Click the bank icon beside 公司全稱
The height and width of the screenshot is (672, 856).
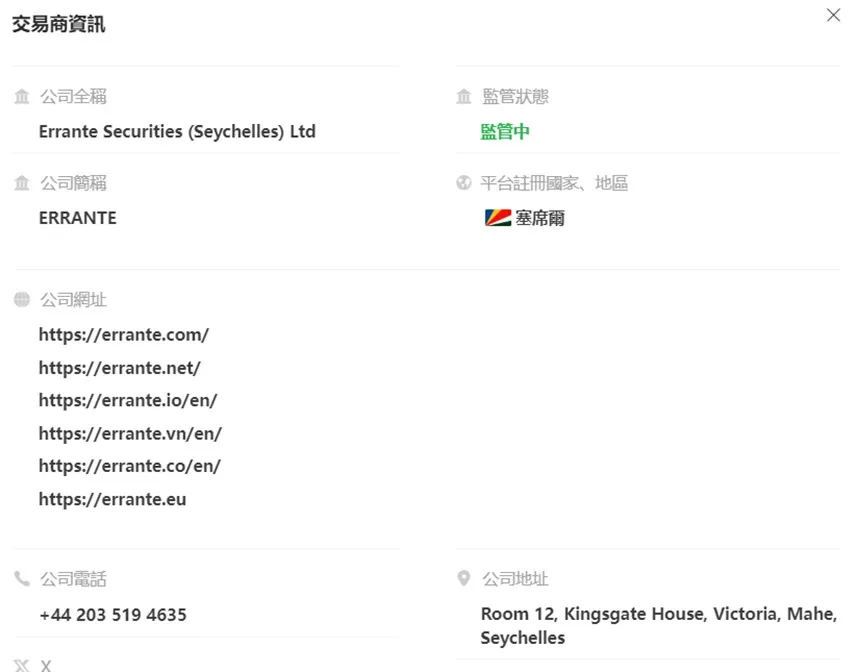[x=22, y=97]
